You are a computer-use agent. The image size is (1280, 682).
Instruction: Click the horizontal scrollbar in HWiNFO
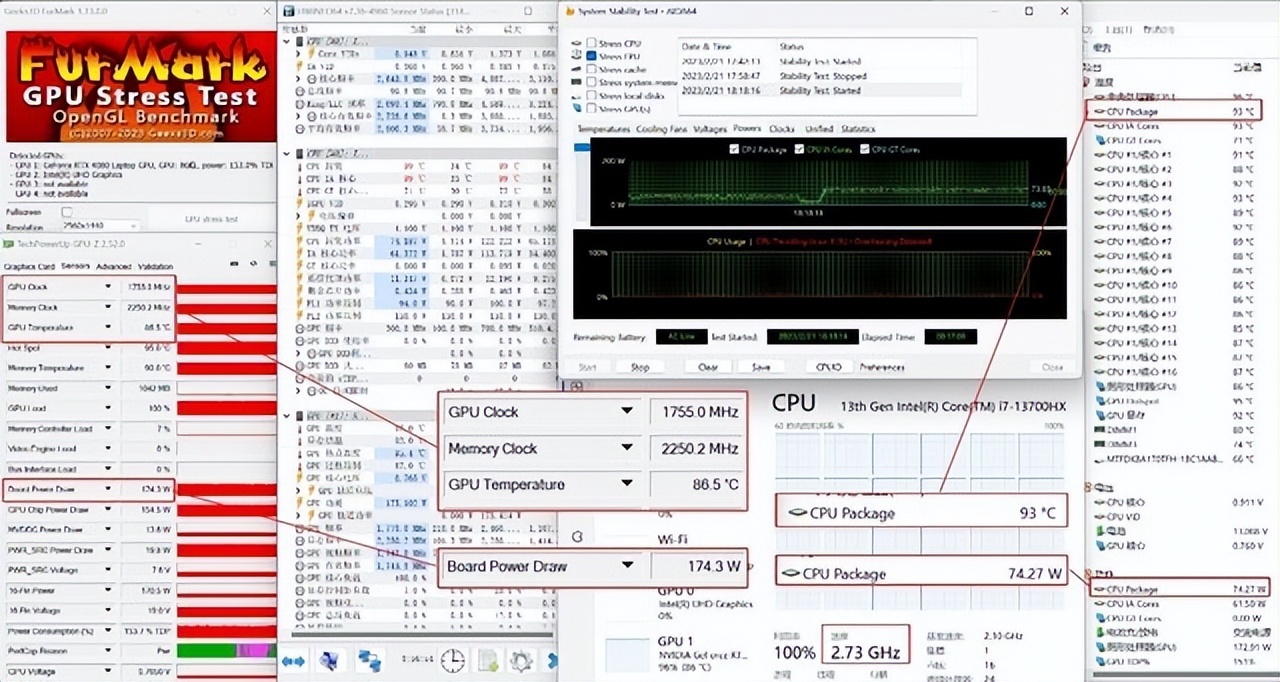[420, 634]
